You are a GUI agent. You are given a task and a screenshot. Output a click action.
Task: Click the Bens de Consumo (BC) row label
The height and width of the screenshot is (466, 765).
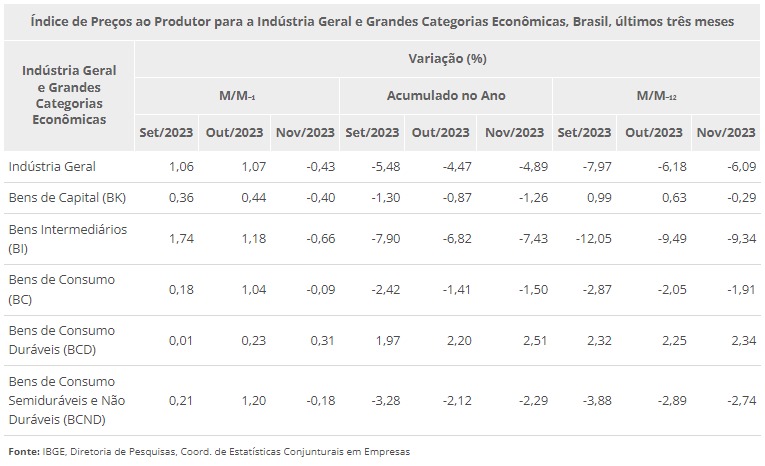click(61, 288)
